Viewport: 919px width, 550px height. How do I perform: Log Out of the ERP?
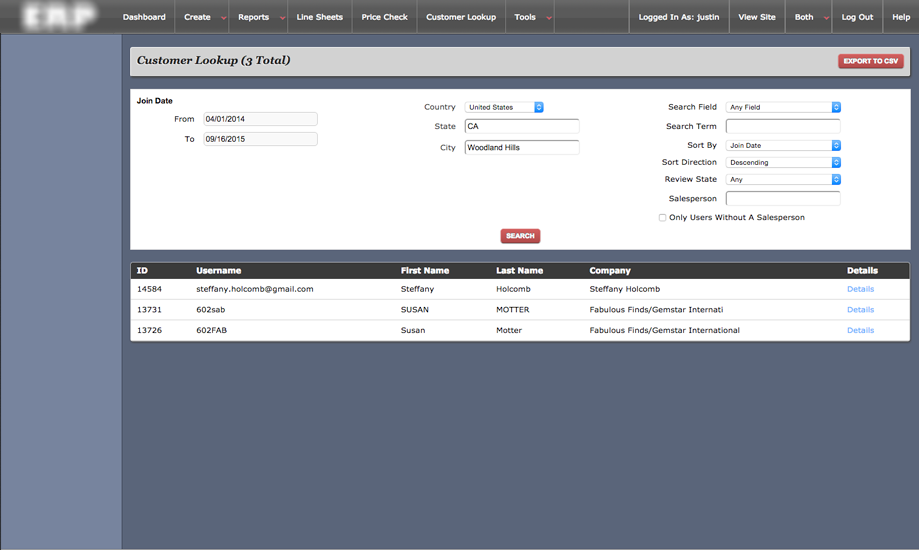coord(857,17)
